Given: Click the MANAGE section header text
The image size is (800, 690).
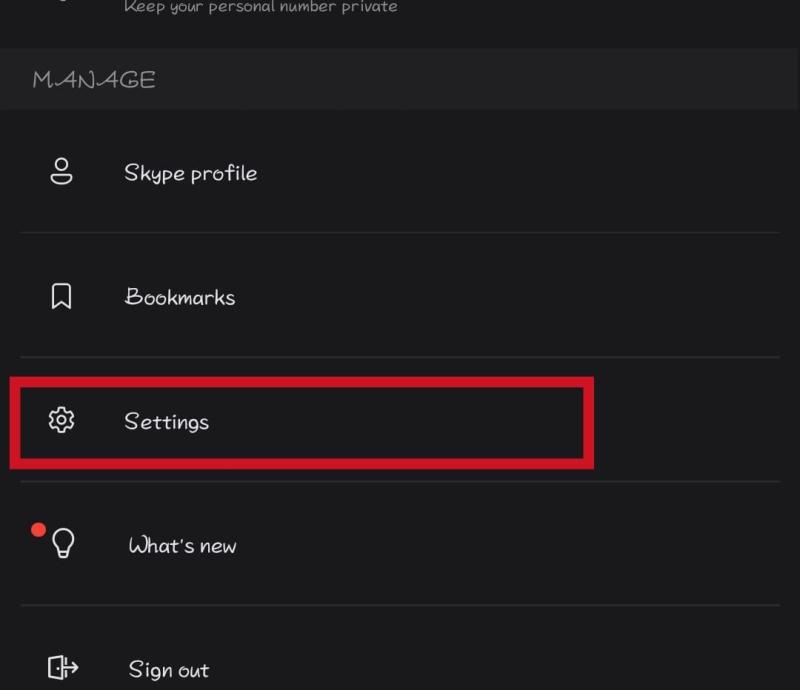Looking at the screenshot, I should pos(94,80).
